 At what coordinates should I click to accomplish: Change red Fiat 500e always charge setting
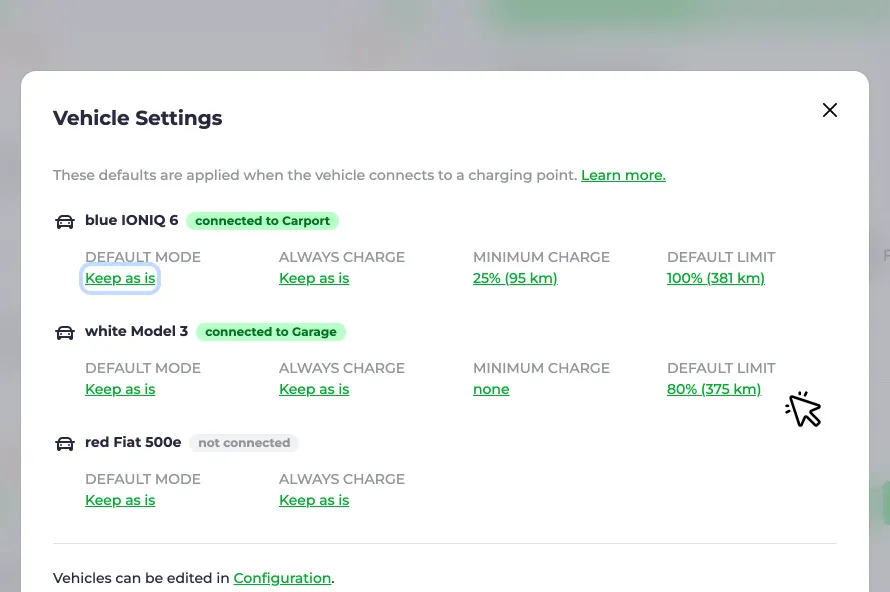[314, 500]
